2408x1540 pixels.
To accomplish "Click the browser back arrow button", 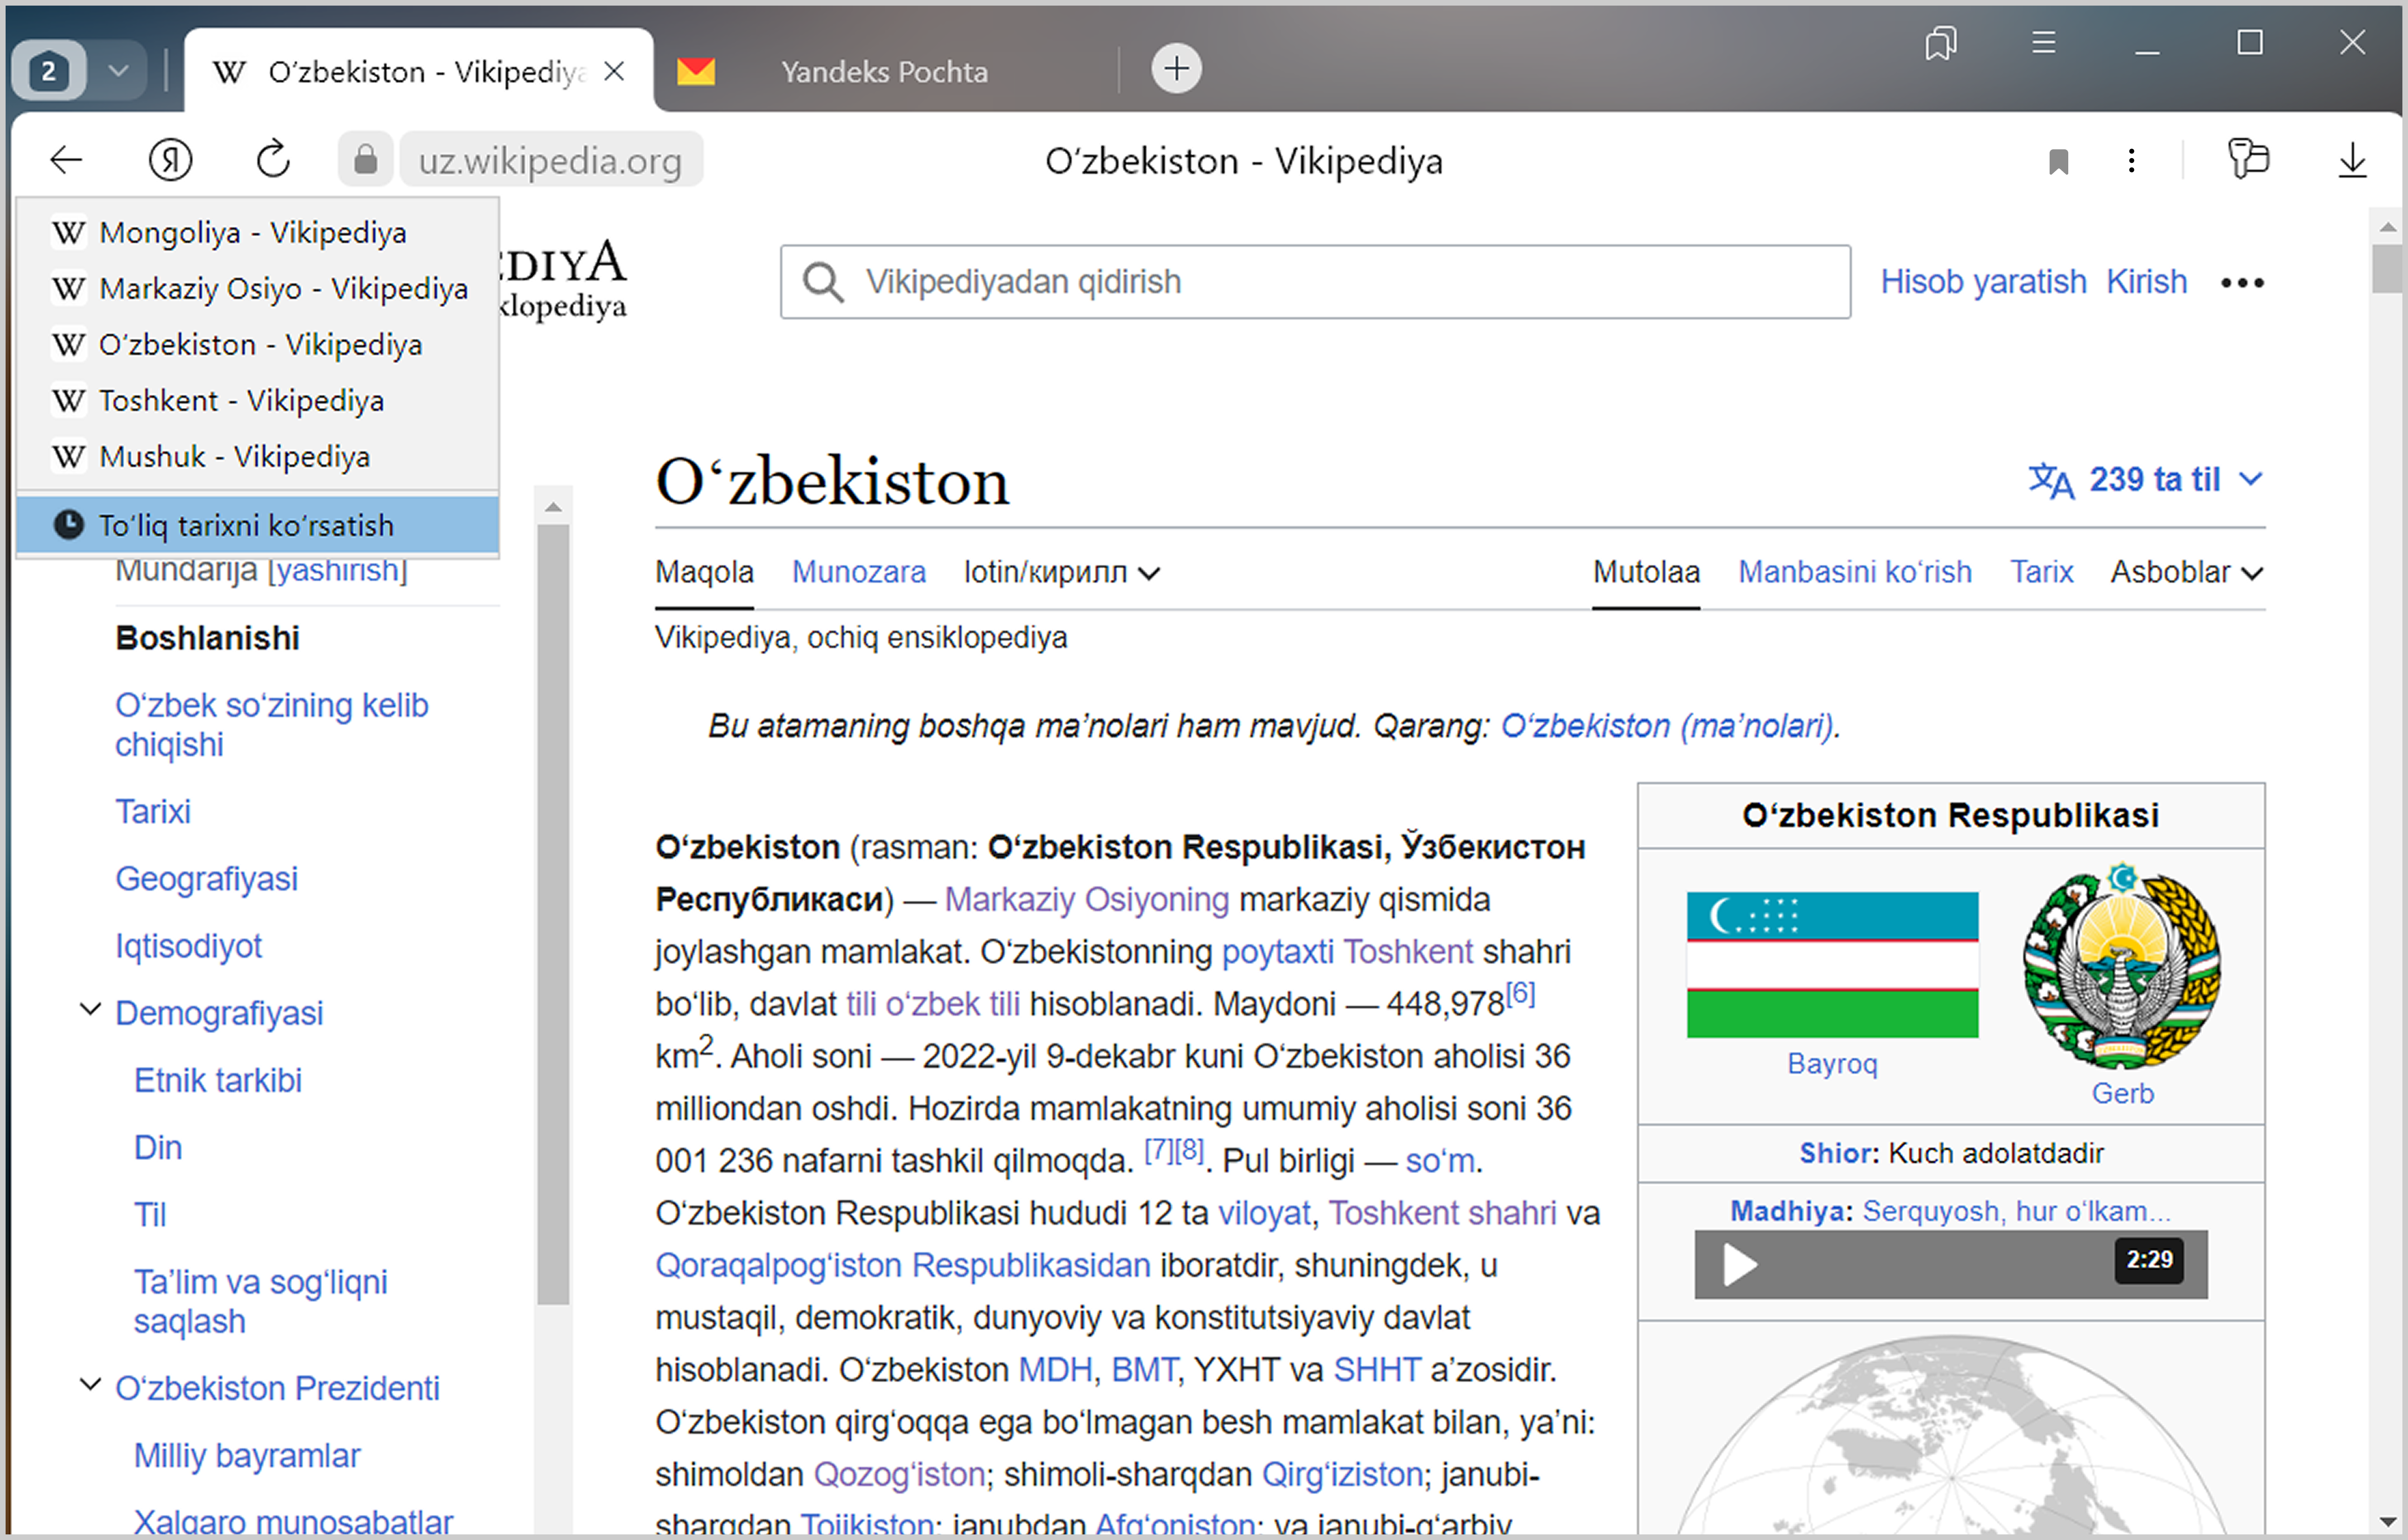I will pyautogui.click(x=66, y=160).
